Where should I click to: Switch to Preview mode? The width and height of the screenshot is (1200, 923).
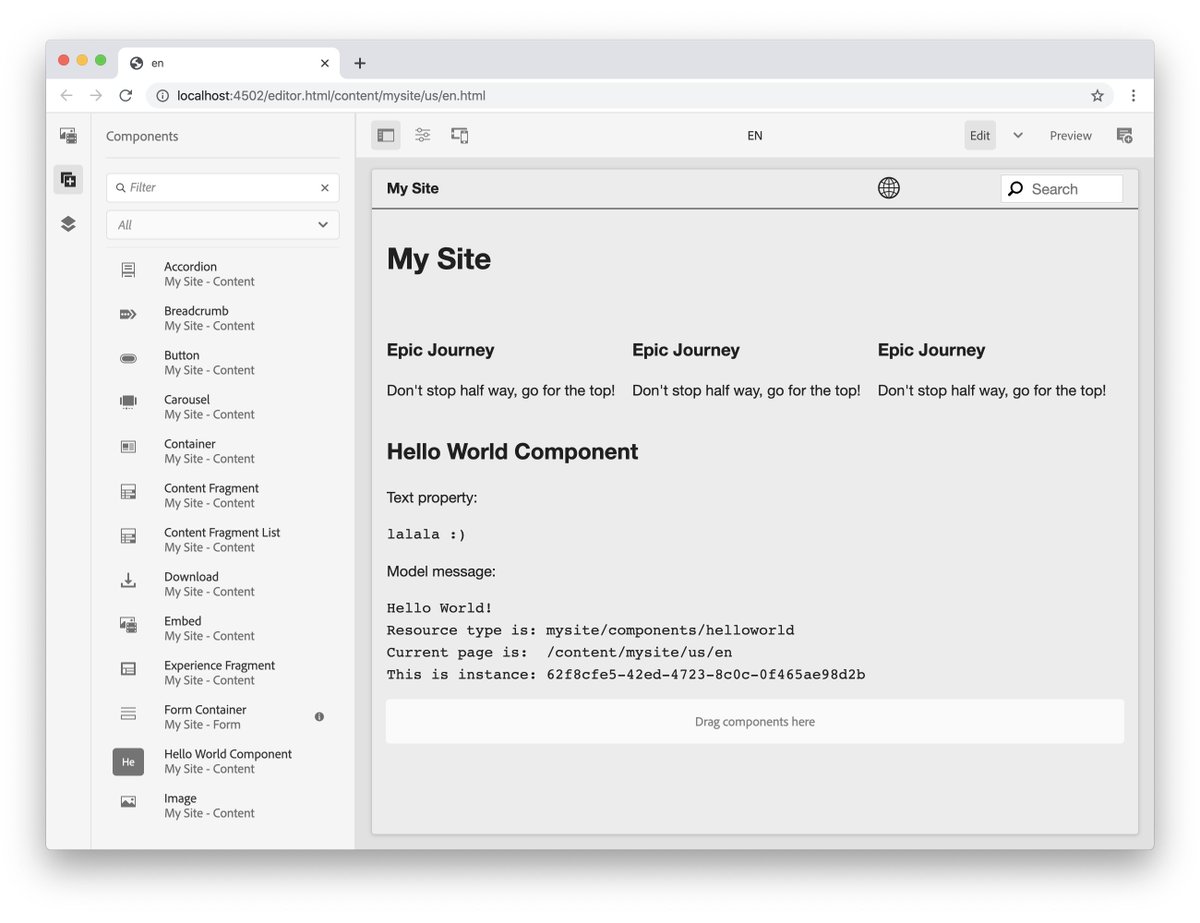coord(1070,136)
